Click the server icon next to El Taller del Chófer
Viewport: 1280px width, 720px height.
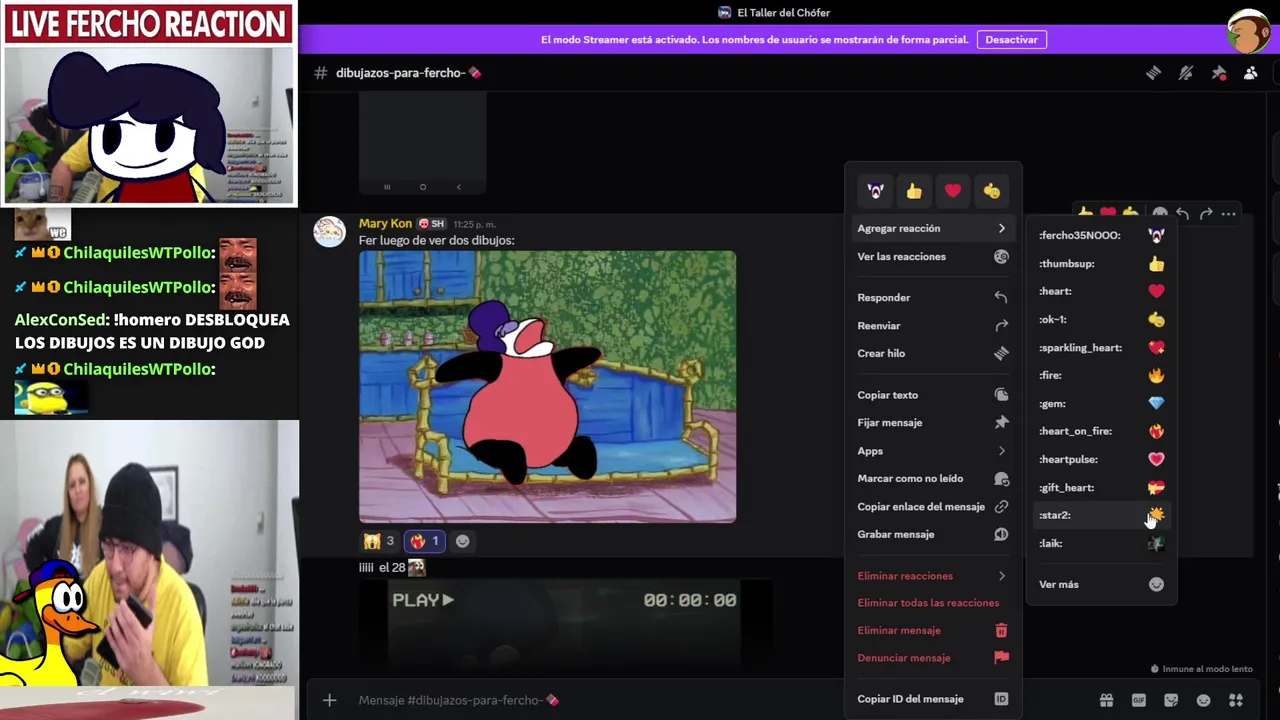(x=724, y=12)
